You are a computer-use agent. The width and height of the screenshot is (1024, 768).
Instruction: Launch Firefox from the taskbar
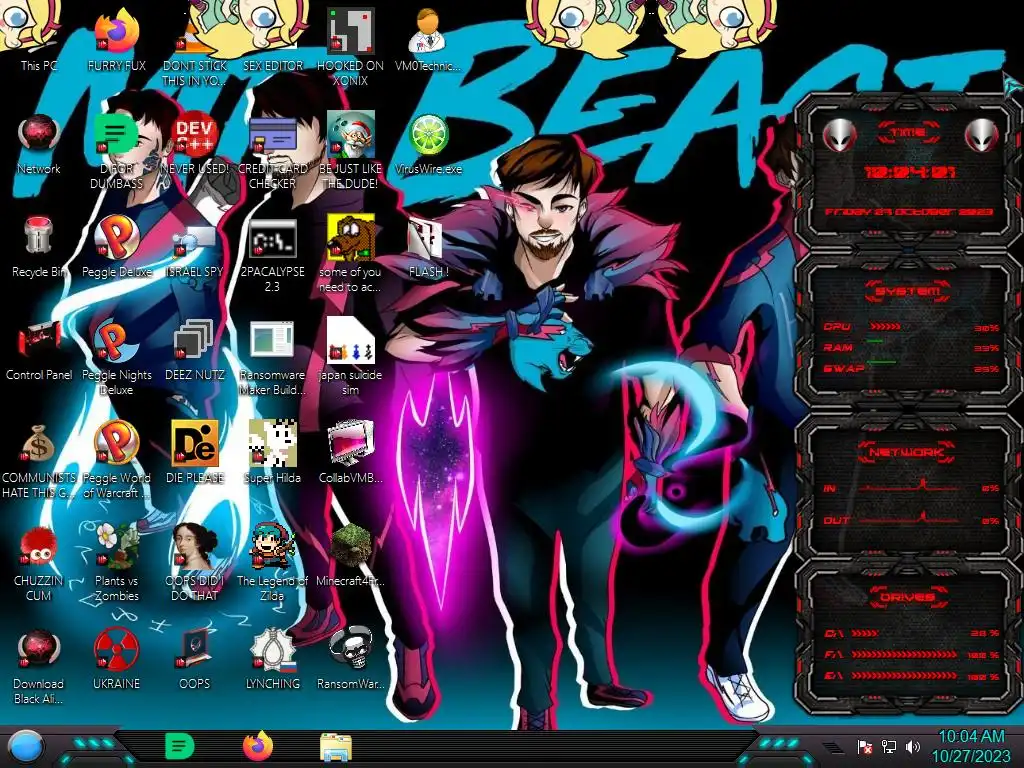258,746
